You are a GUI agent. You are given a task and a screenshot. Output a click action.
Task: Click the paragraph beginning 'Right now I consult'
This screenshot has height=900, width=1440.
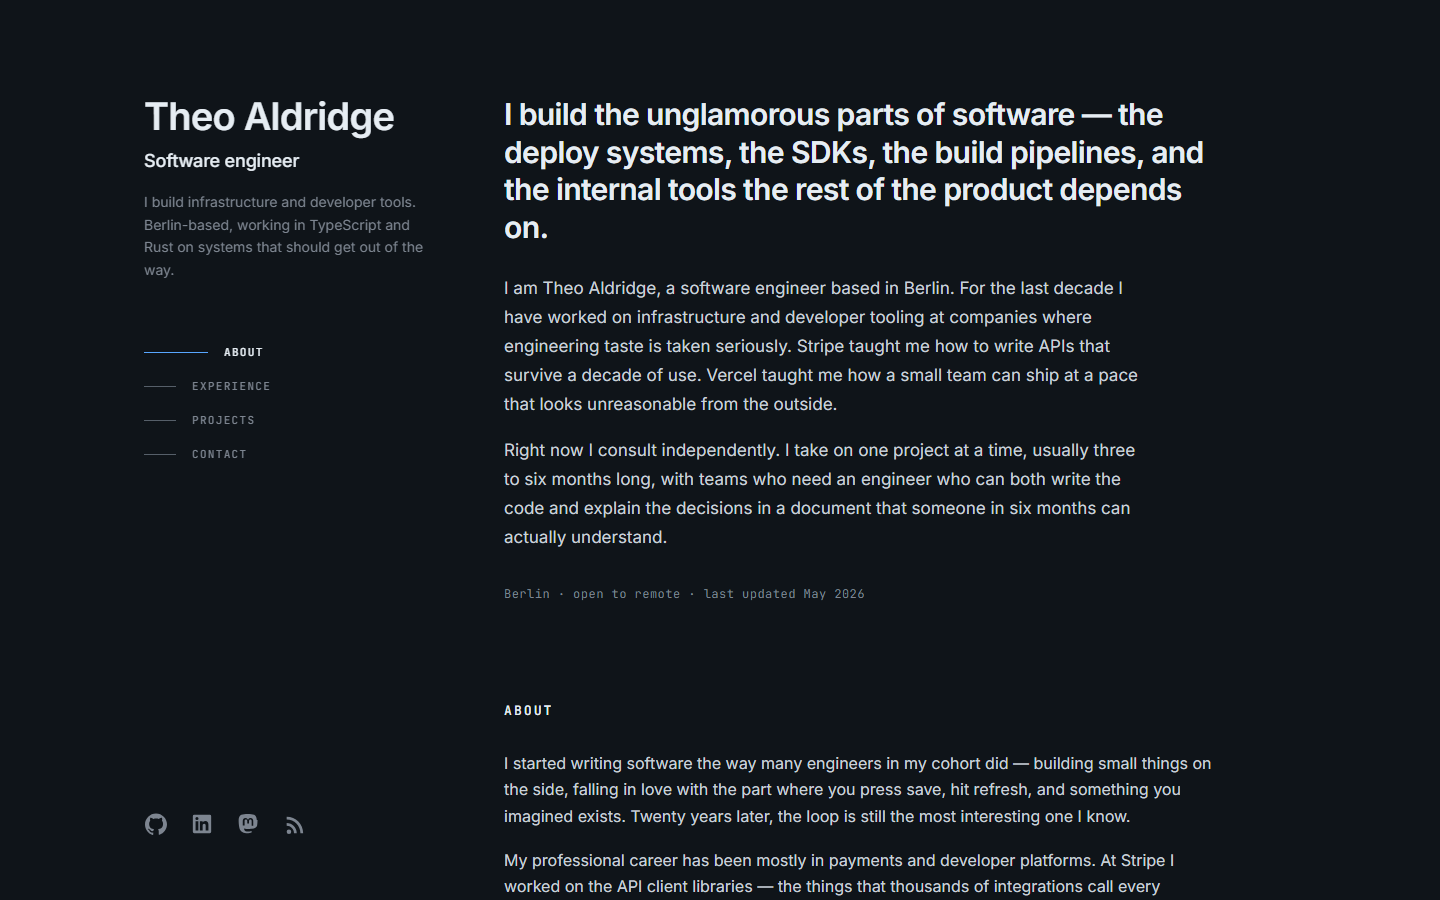[x=819, y=494]
